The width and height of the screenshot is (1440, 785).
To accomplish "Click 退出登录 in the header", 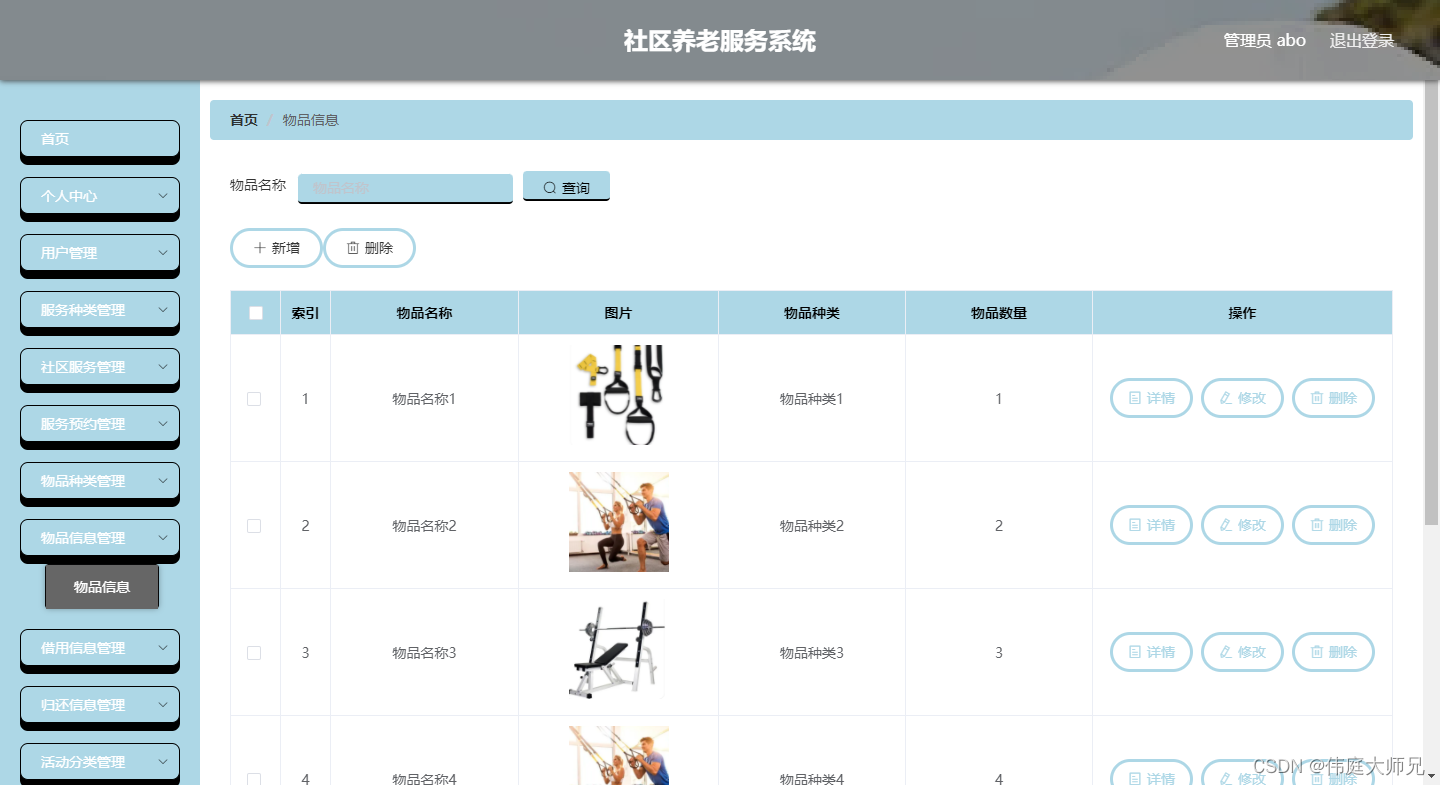I will click(x=1362, y=41).
